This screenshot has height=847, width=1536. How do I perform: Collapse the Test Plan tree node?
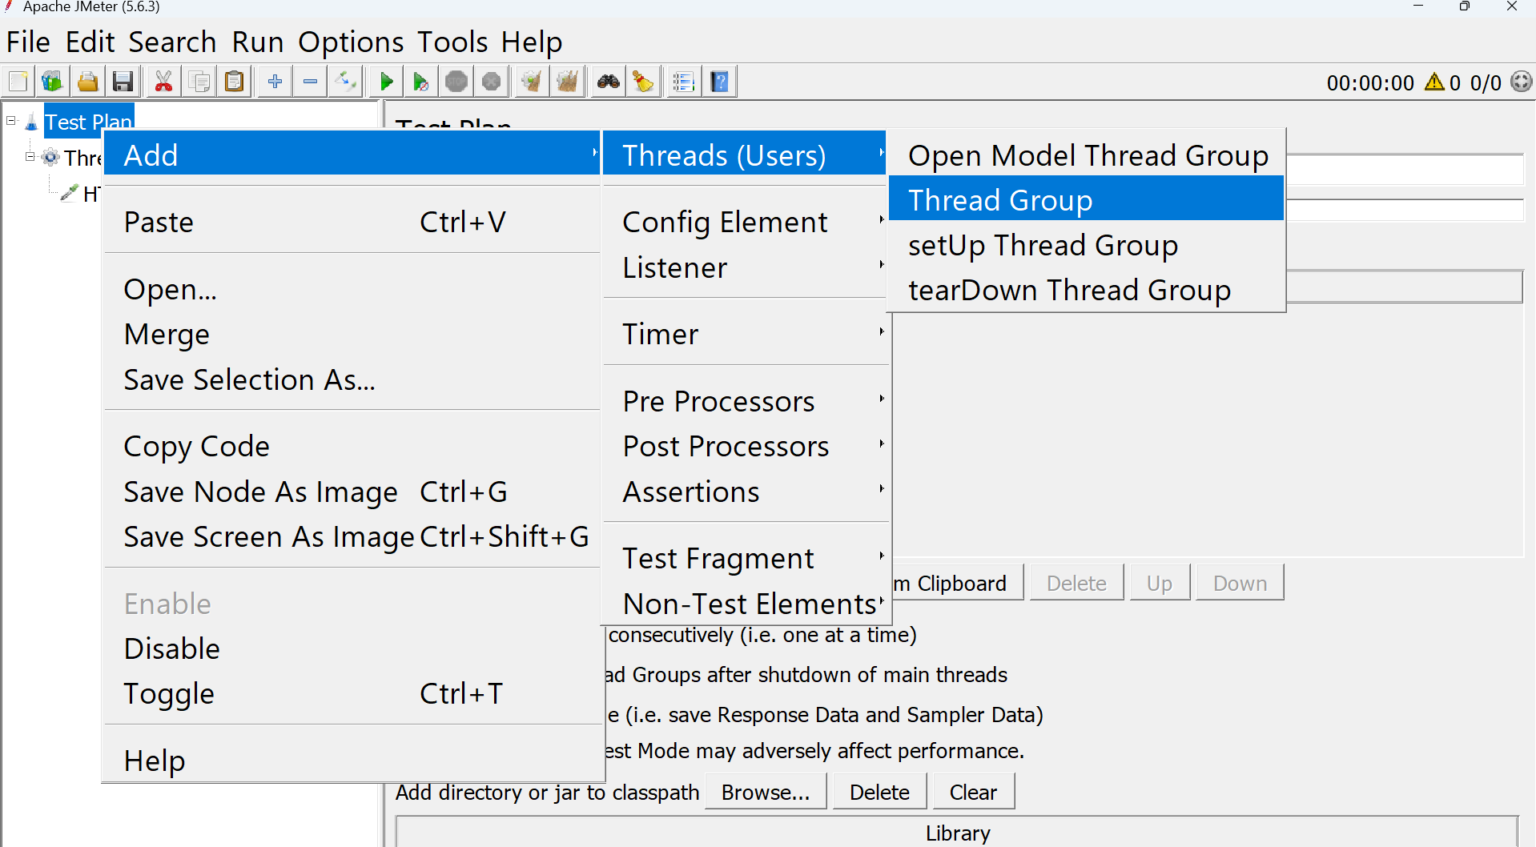[11, 120]
